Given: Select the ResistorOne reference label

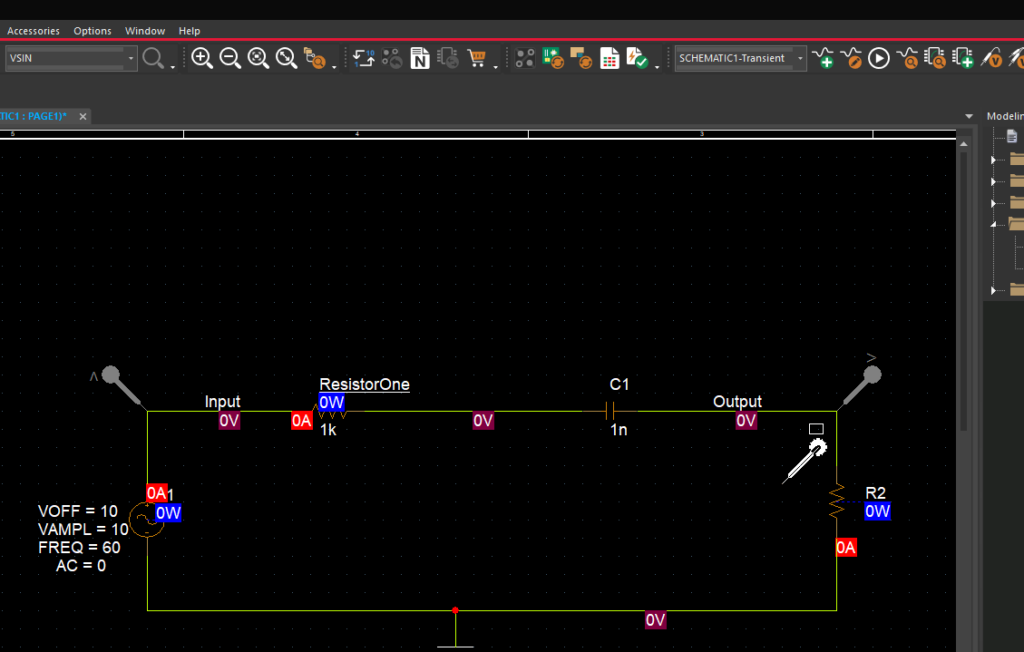Looking at the screenshot, I should (364, 384).
